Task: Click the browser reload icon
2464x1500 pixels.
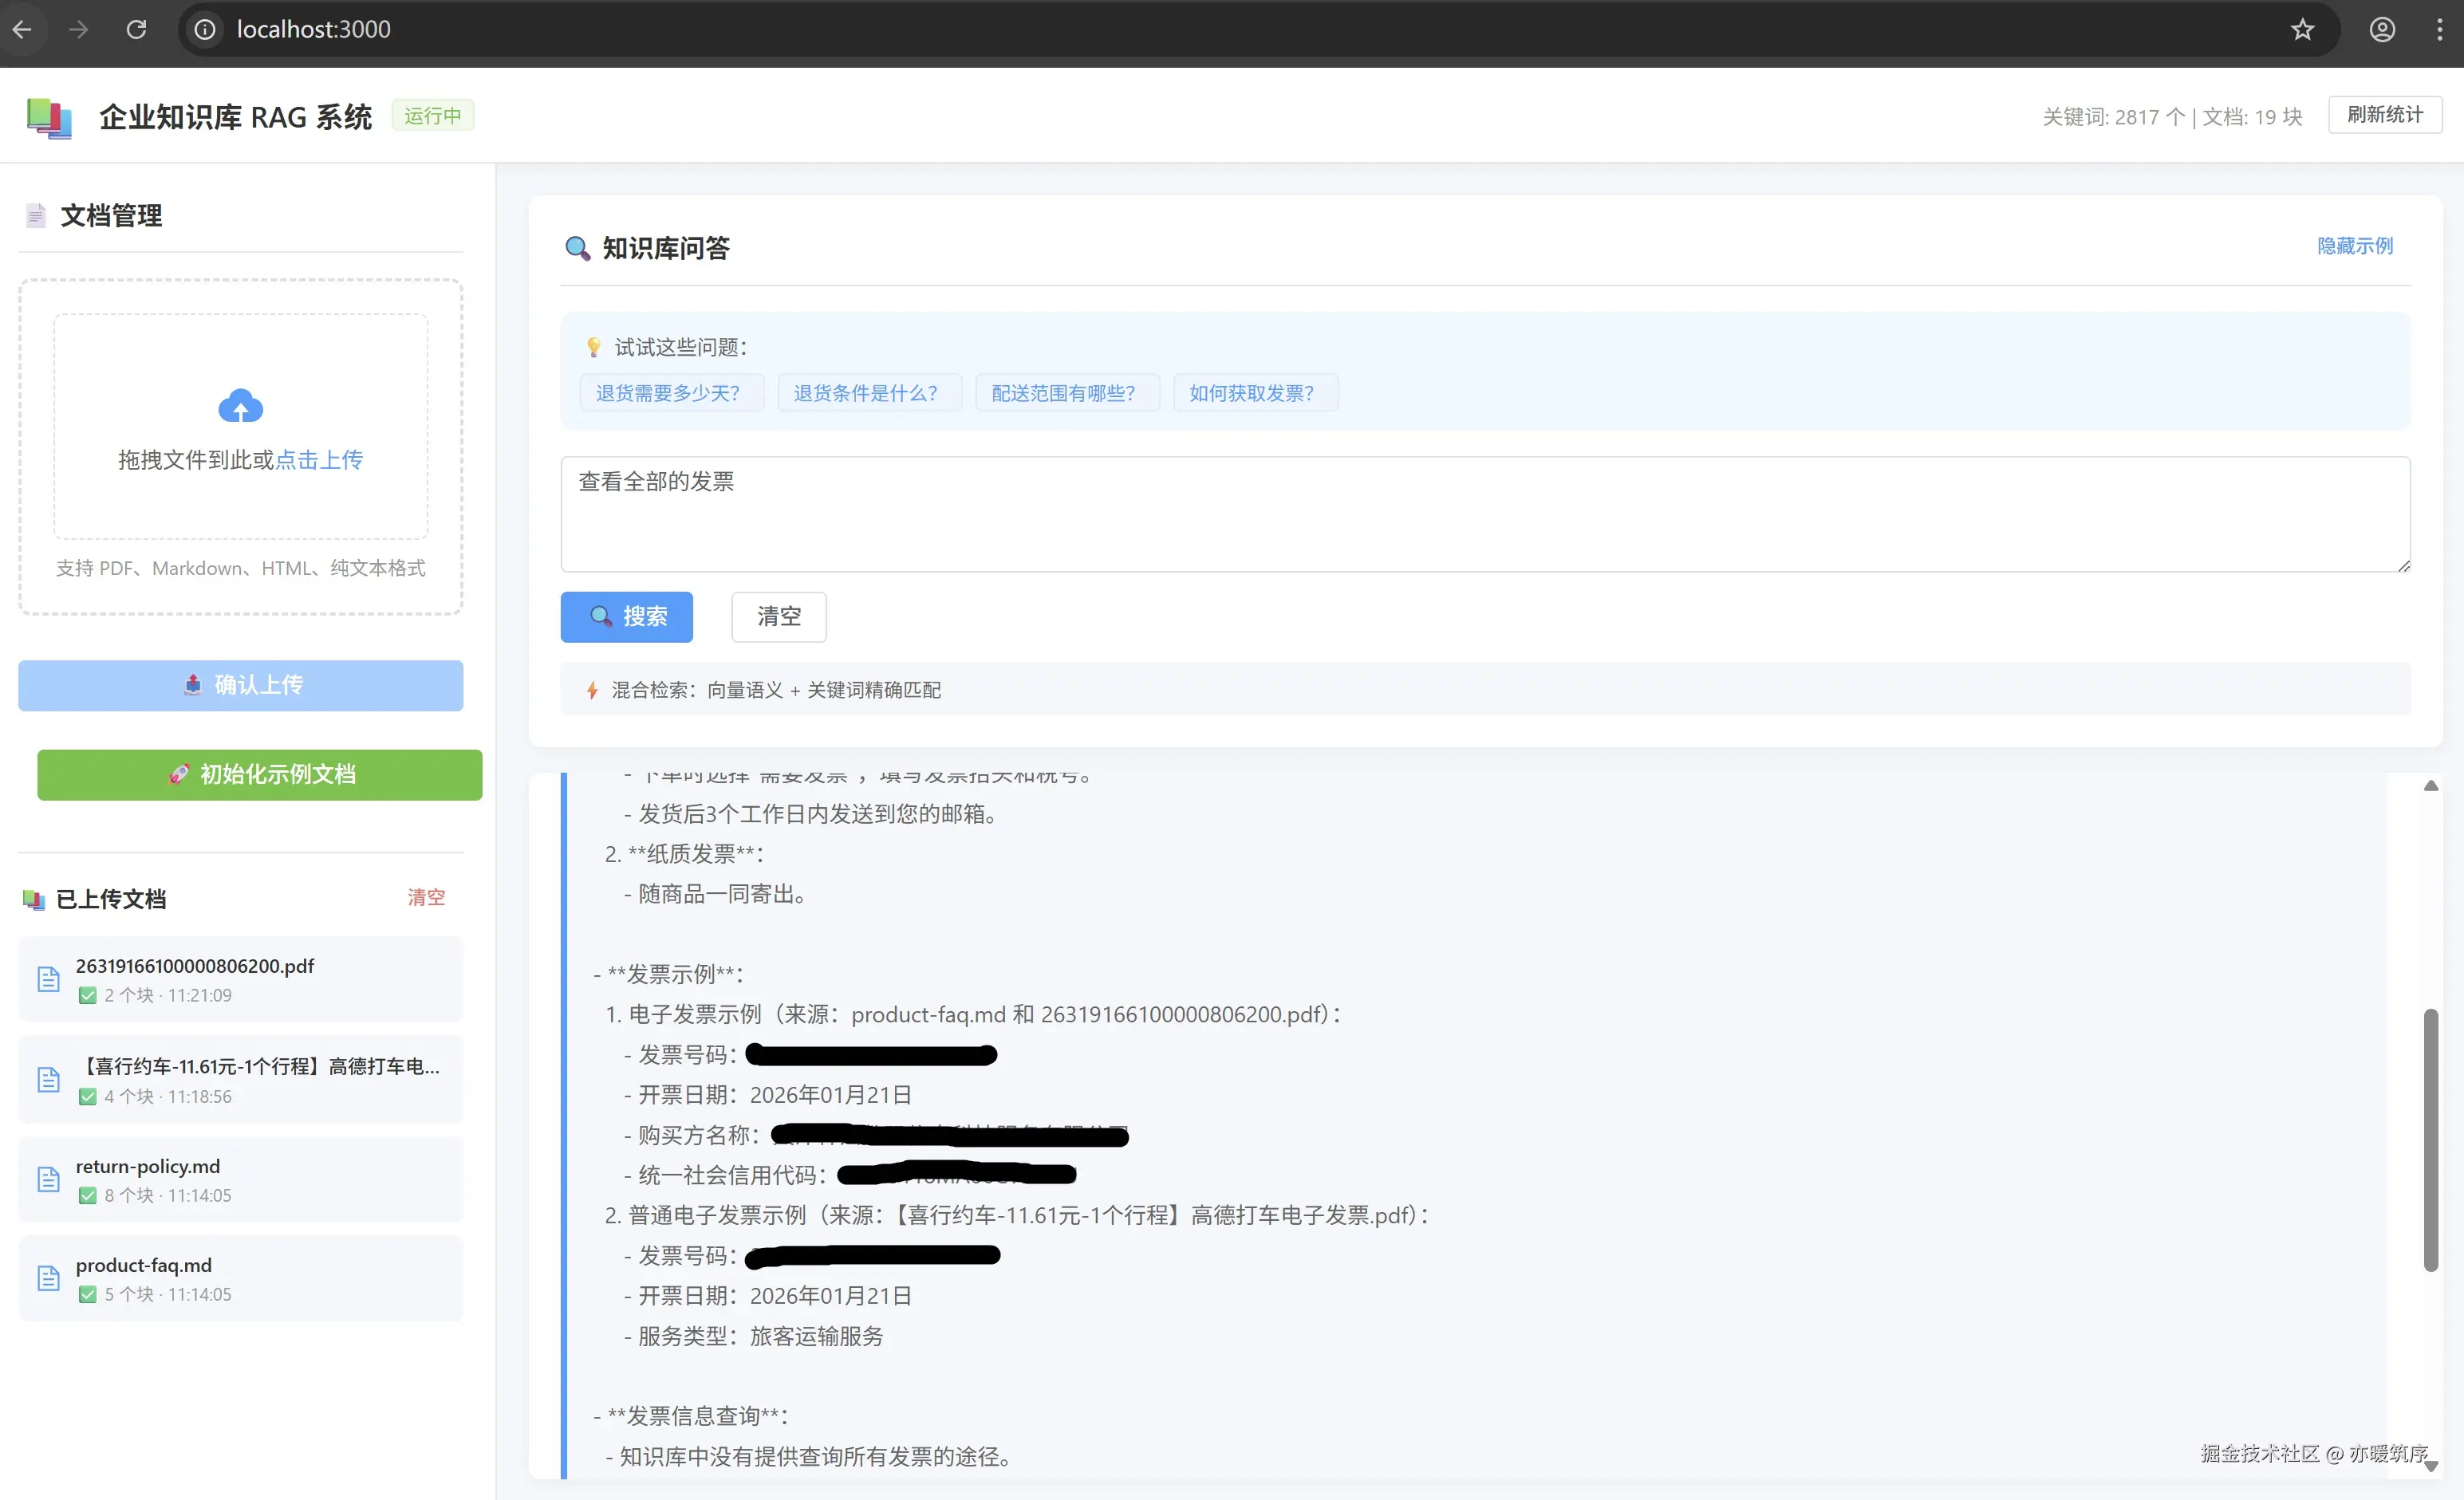Action: pos(136,29)
